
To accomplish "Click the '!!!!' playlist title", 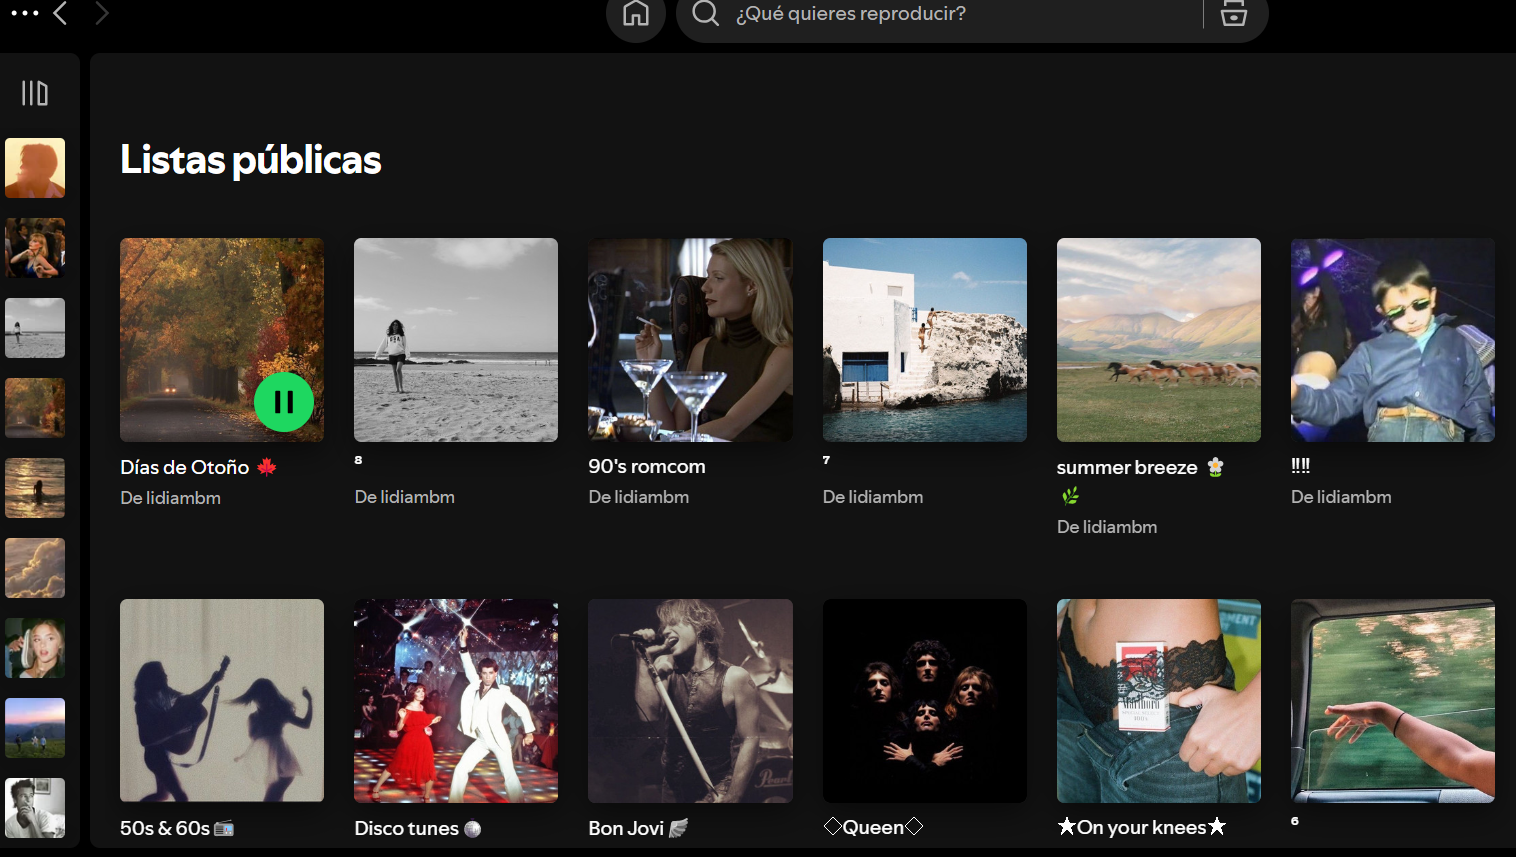I will tap(1300, 466).
